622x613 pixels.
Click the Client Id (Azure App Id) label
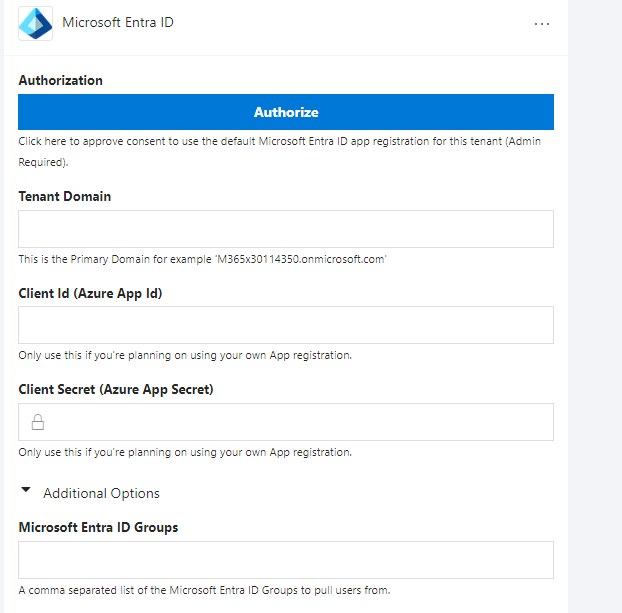point(90,293)
